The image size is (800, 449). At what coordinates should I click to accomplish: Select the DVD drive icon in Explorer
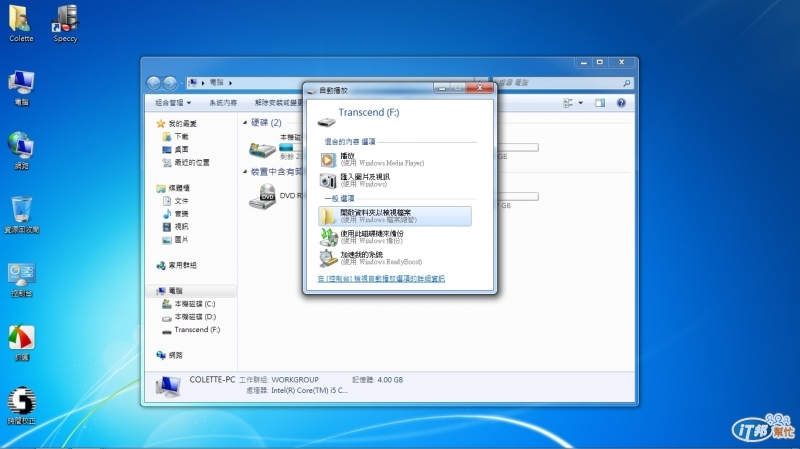(262, 197)
